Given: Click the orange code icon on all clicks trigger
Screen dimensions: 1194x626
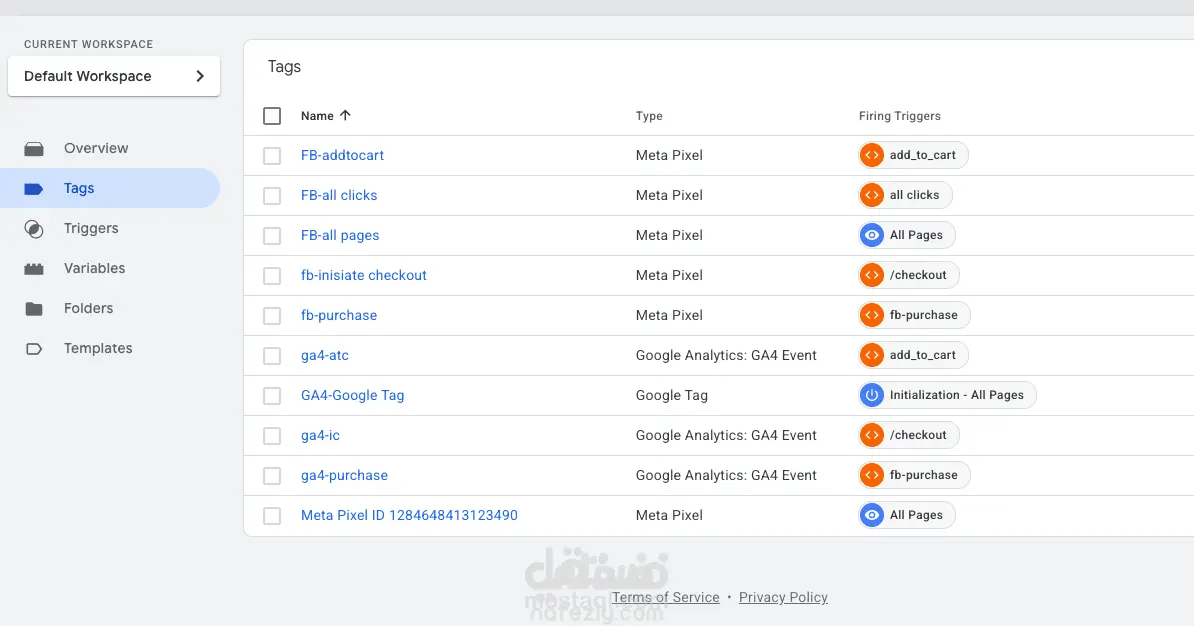Looking at the screenshot, I should click(x=872, y=195).
